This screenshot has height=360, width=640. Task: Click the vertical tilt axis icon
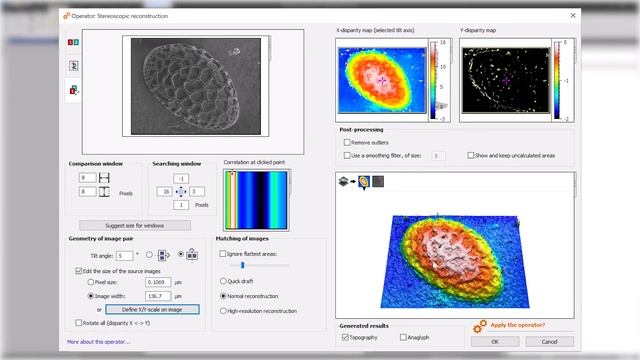192,255
